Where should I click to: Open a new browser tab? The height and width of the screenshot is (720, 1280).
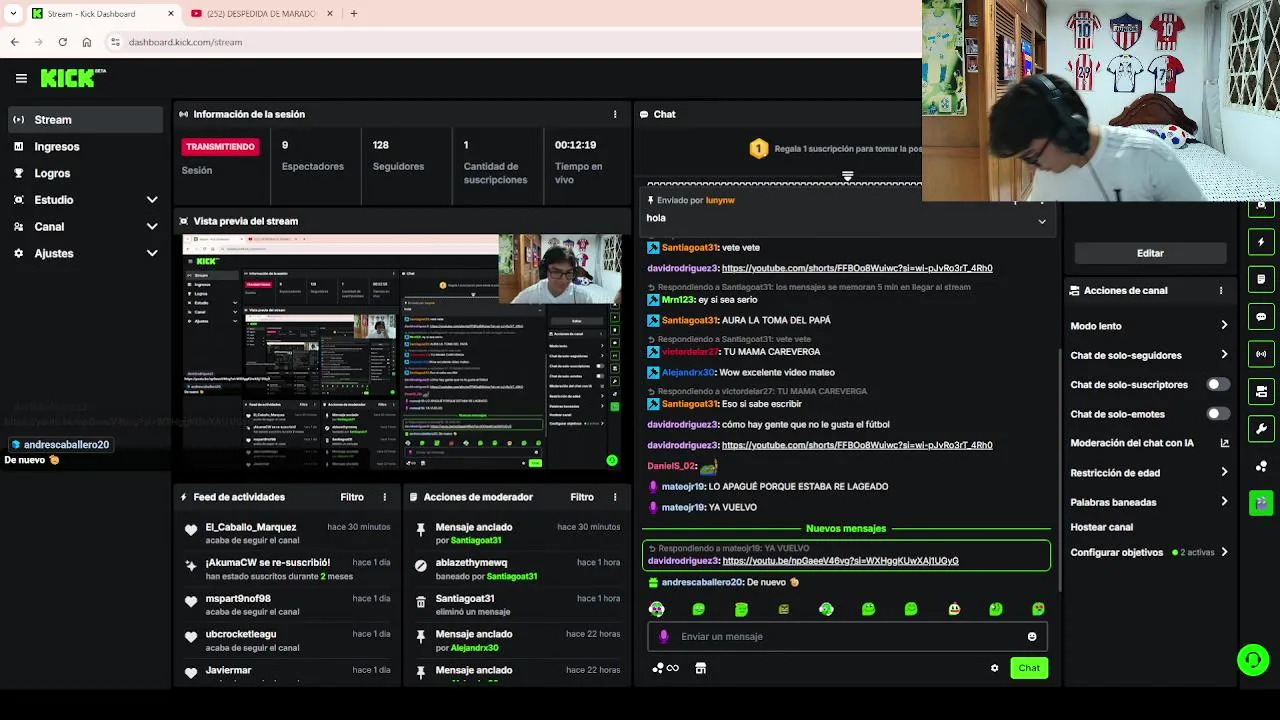tap(354, 14)
